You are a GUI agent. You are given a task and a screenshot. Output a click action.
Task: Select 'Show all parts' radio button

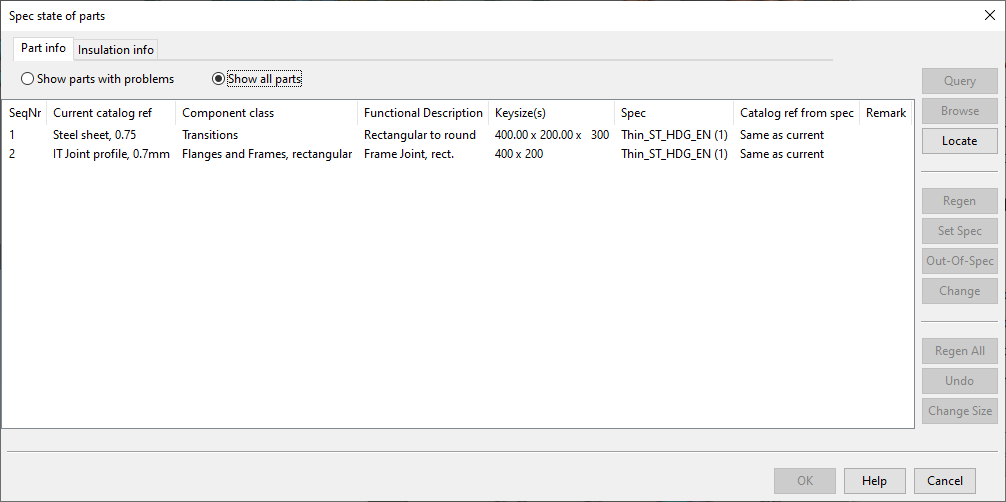click(218, 79)
